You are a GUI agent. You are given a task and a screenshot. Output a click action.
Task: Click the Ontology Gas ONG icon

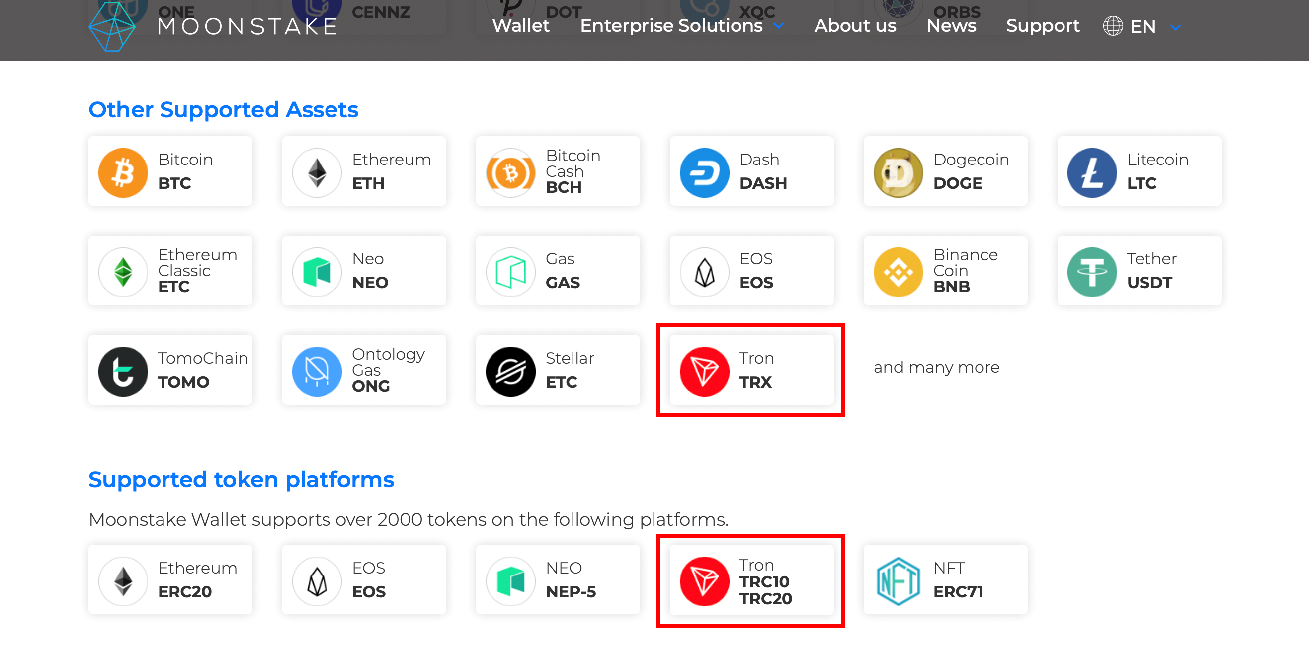pos(317,371)
